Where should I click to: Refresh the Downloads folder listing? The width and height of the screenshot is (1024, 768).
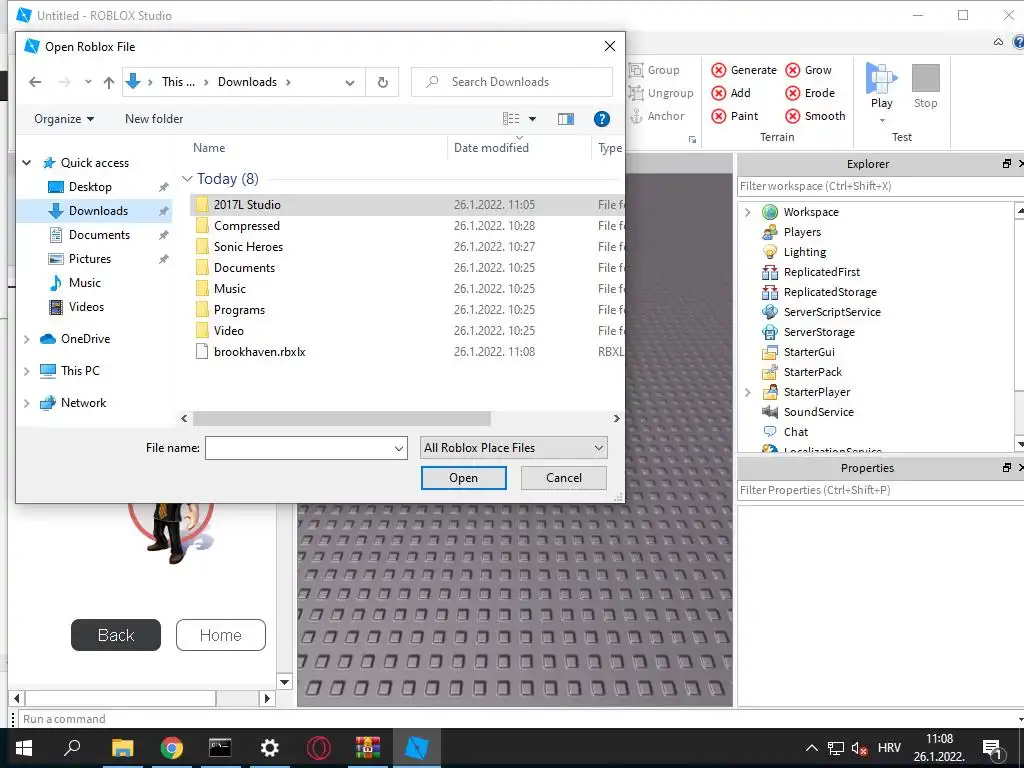(x=383, y=82)
